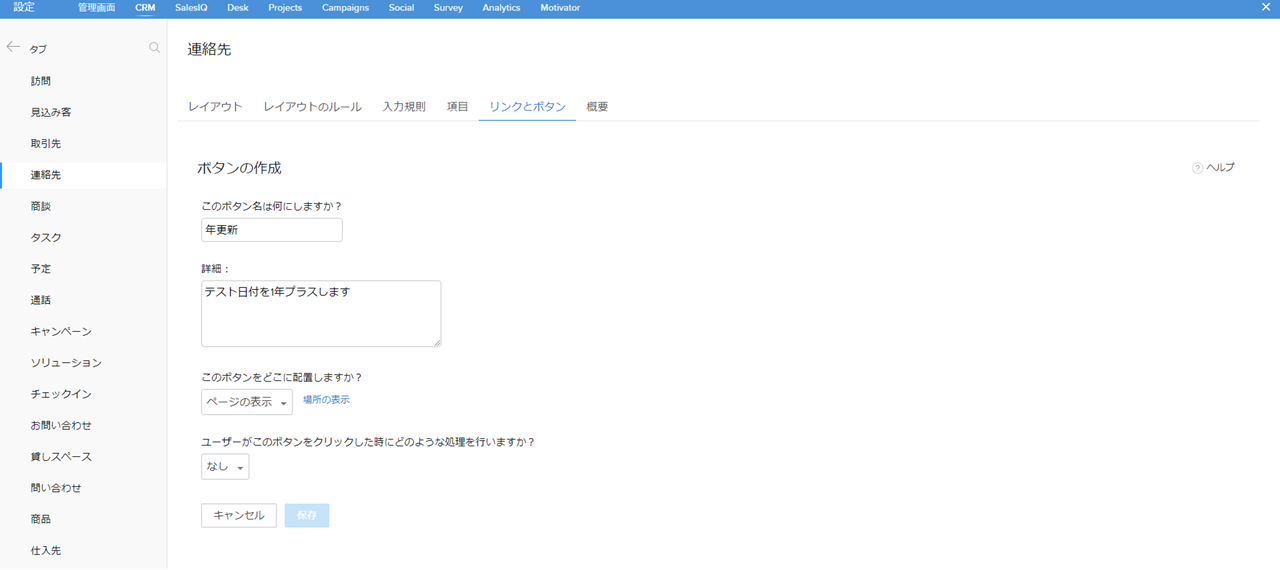Open Desk in the top bar

[238, 7]
